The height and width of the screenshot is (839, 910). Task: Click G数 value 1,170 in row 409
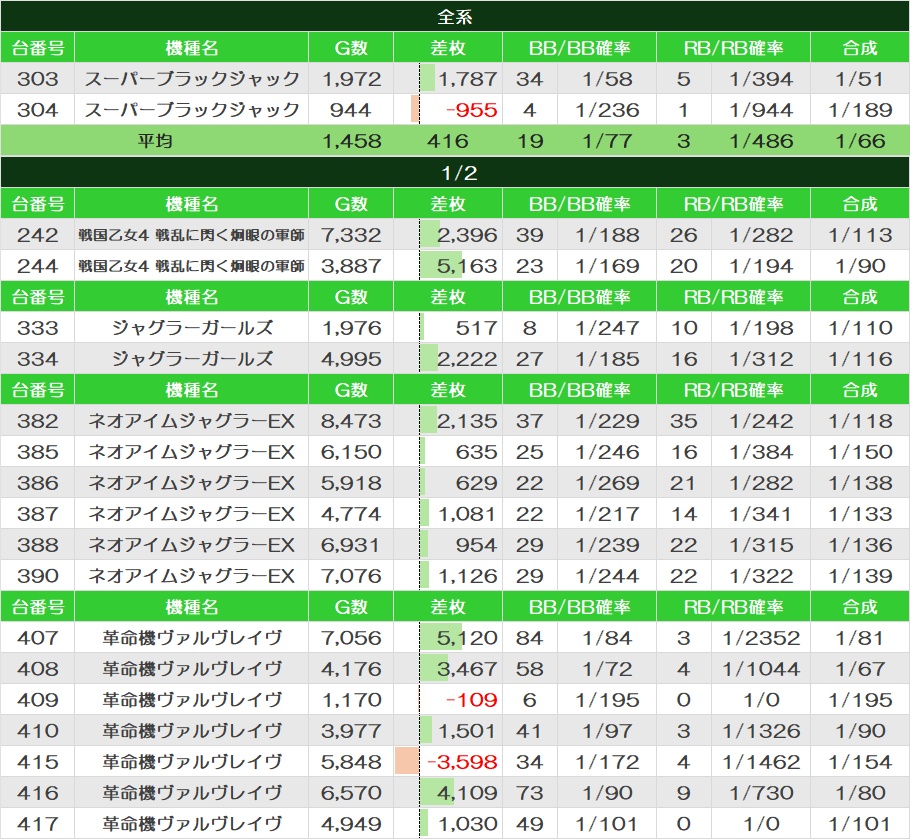351,700
